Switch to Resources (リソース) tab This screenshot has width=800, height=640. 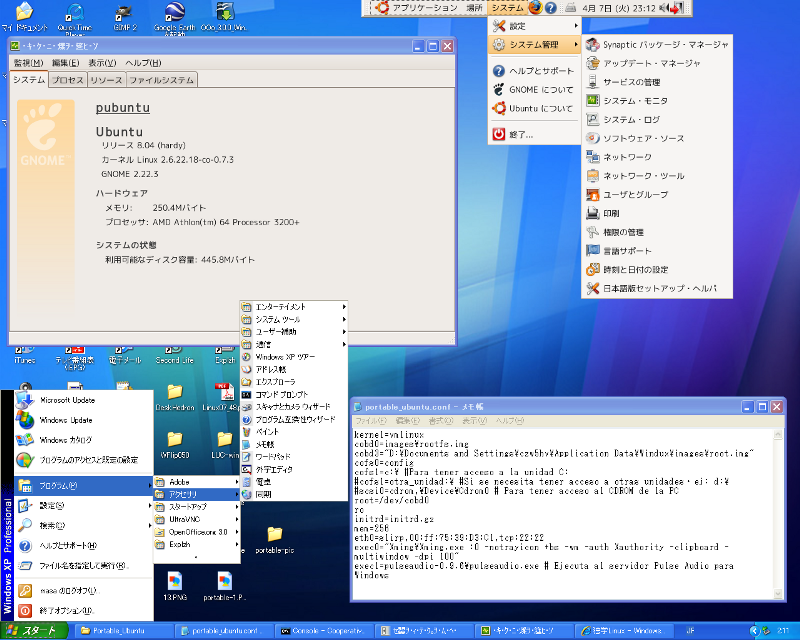(x=106, y=80)
